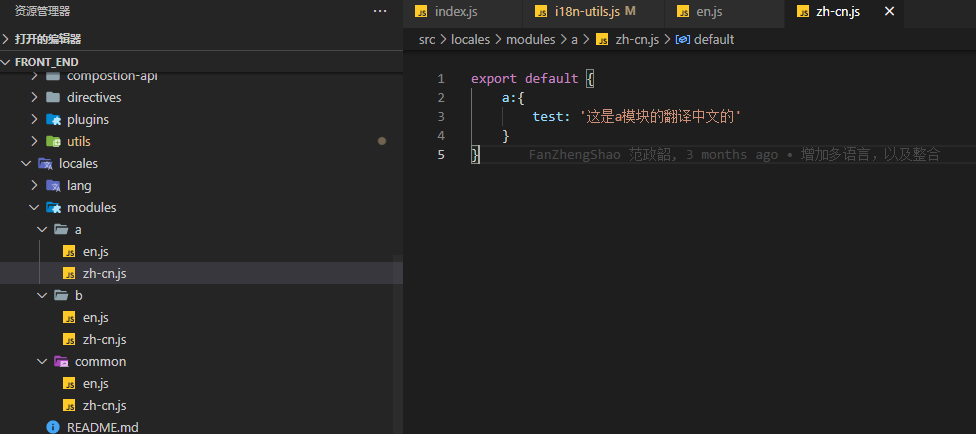Click the locales breadcrumb segment
The image size is (976, 434).
(x=470, y=39)
